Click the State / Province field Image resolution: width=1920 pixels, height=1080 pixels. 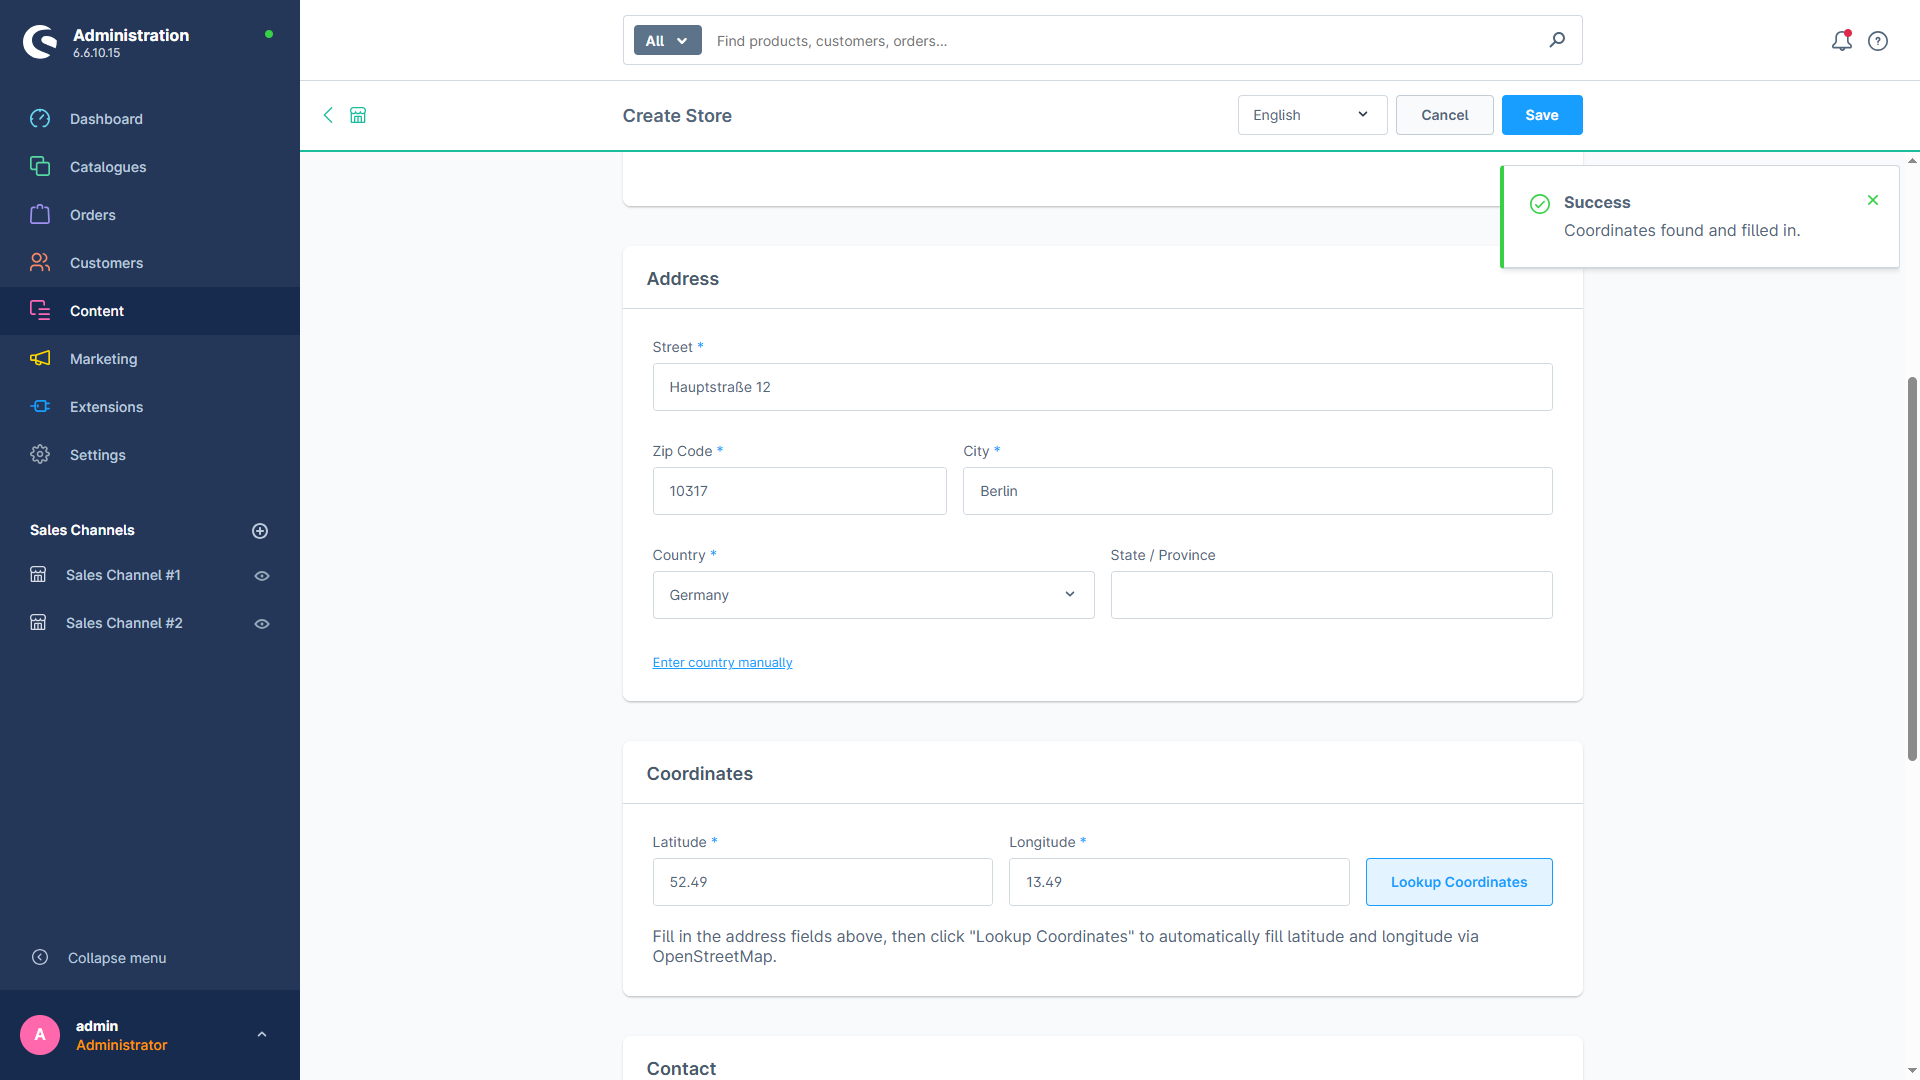(1331, 595)
